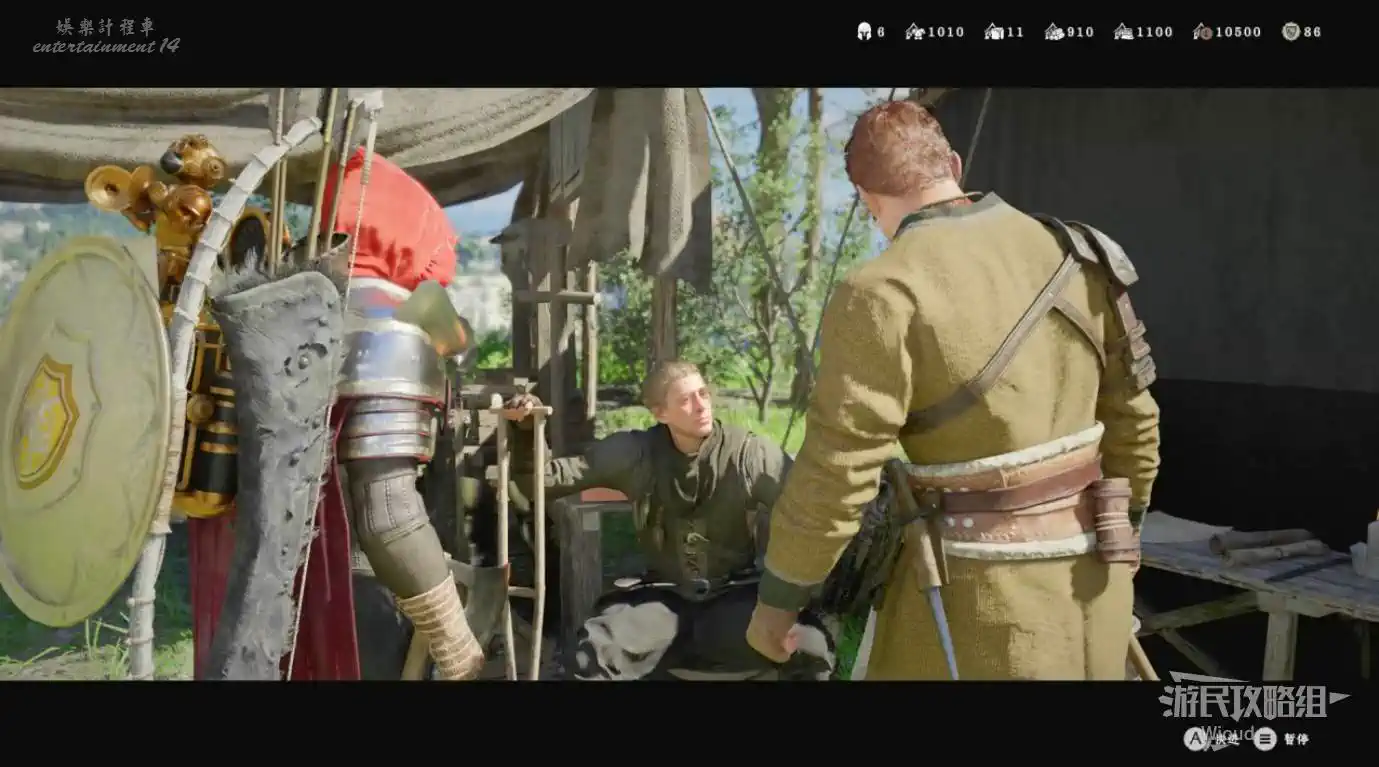Click the coin icon beside 10500
Screen dimensions: 1379x767
(1202, 31)
